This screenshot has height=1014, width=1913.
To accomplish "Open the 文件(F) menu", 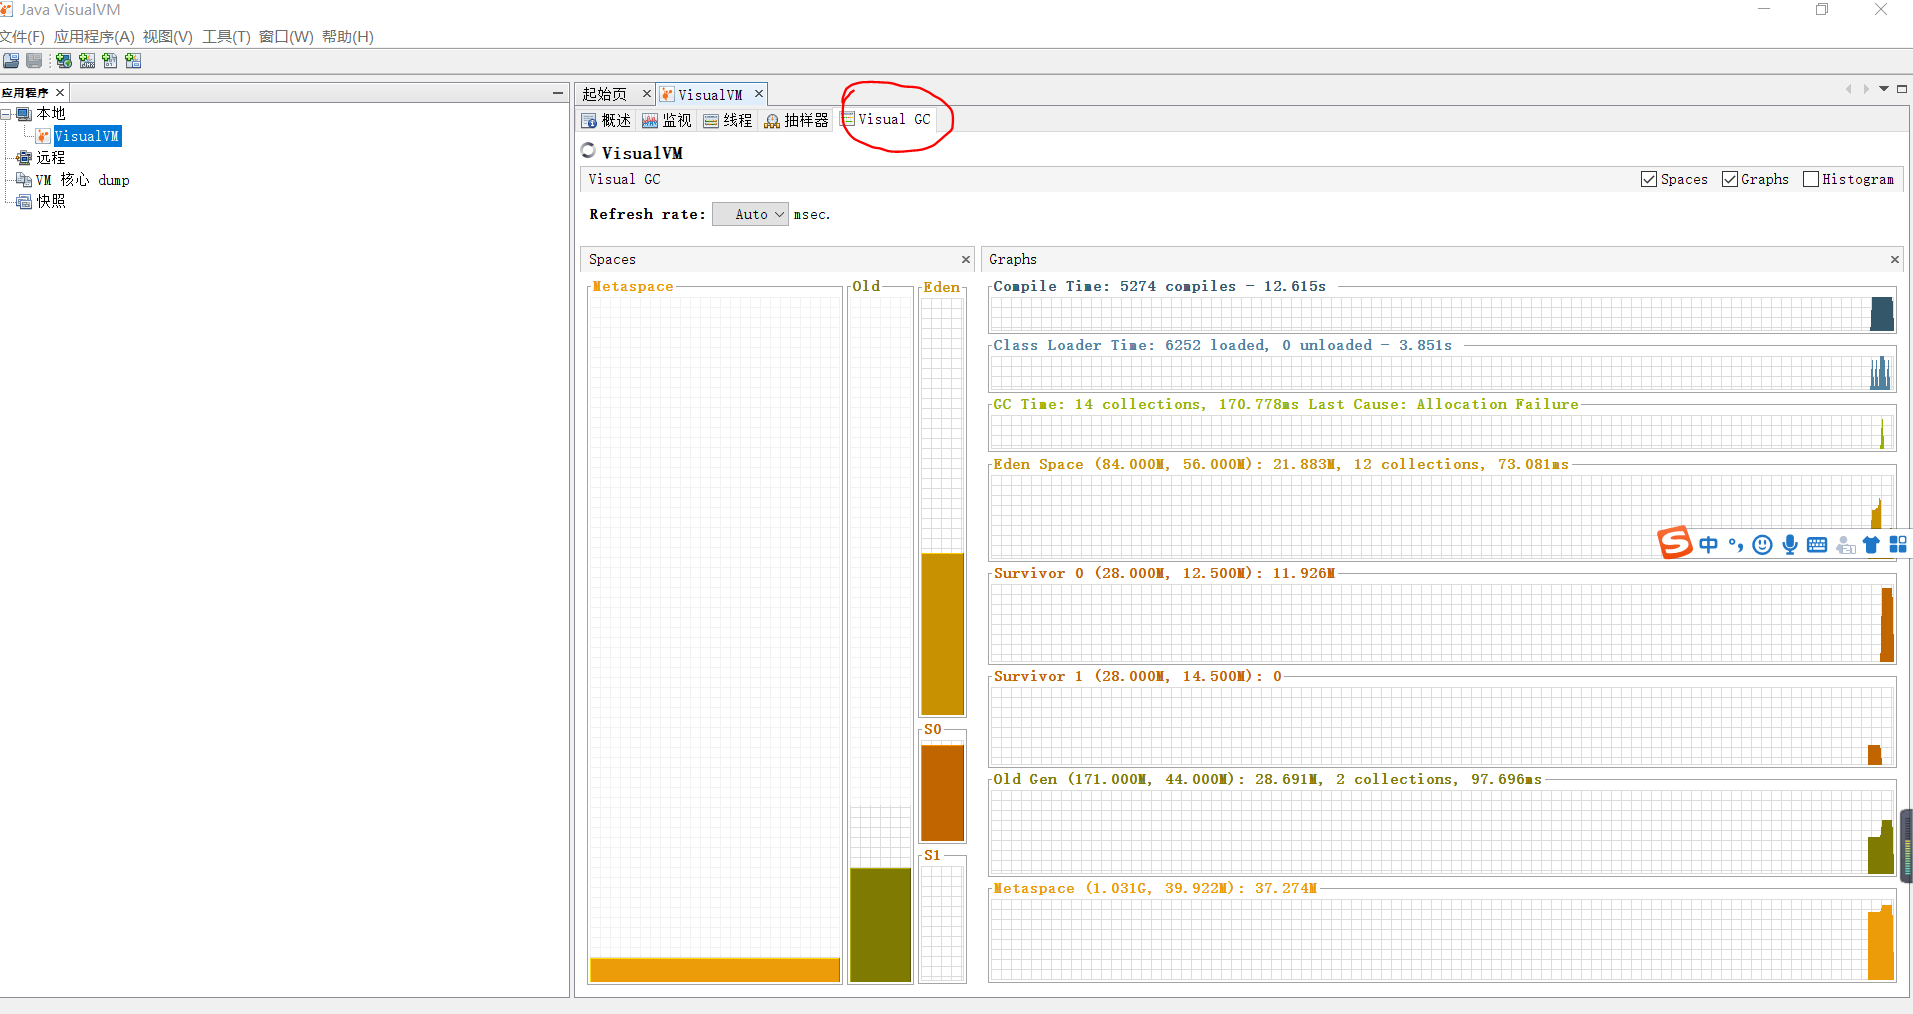I will (22, 37).
